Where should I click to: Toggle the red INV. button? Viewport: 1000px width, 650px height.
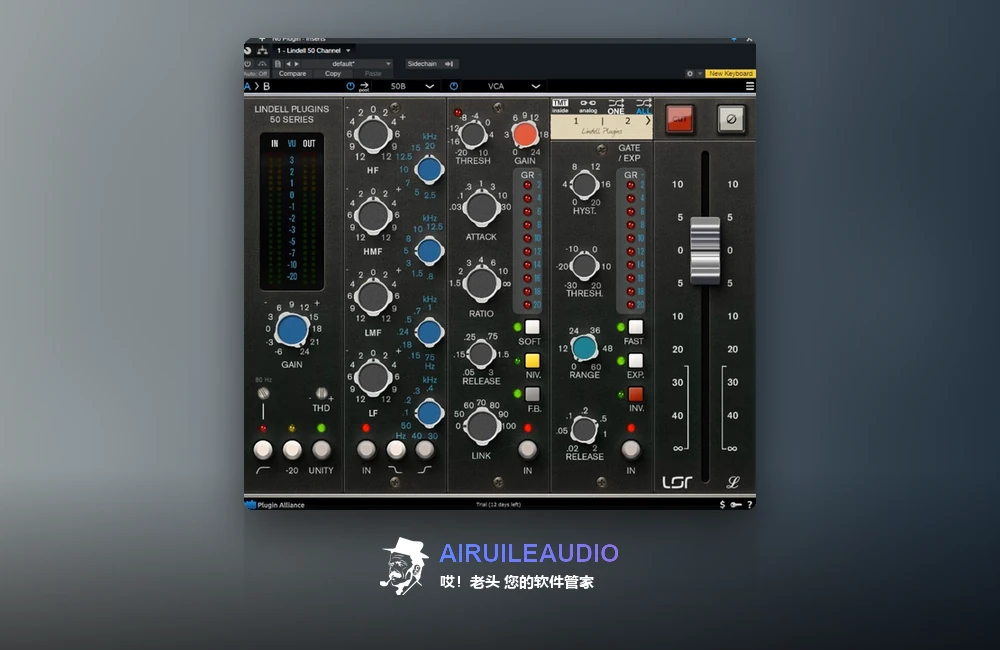(635, 394)
